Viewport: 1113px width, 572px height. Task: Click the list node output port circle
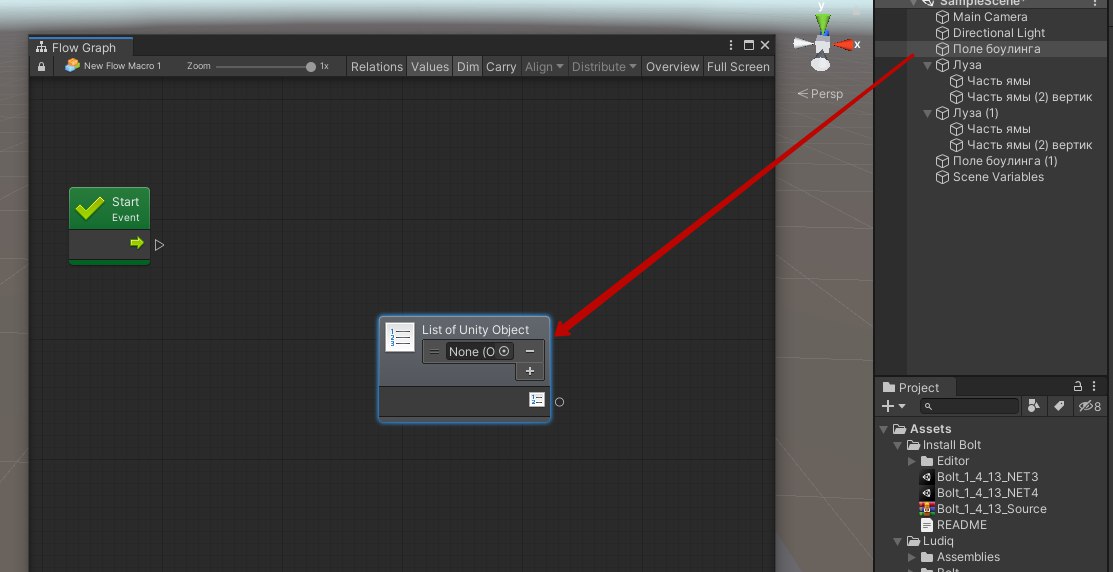(559, 402)
